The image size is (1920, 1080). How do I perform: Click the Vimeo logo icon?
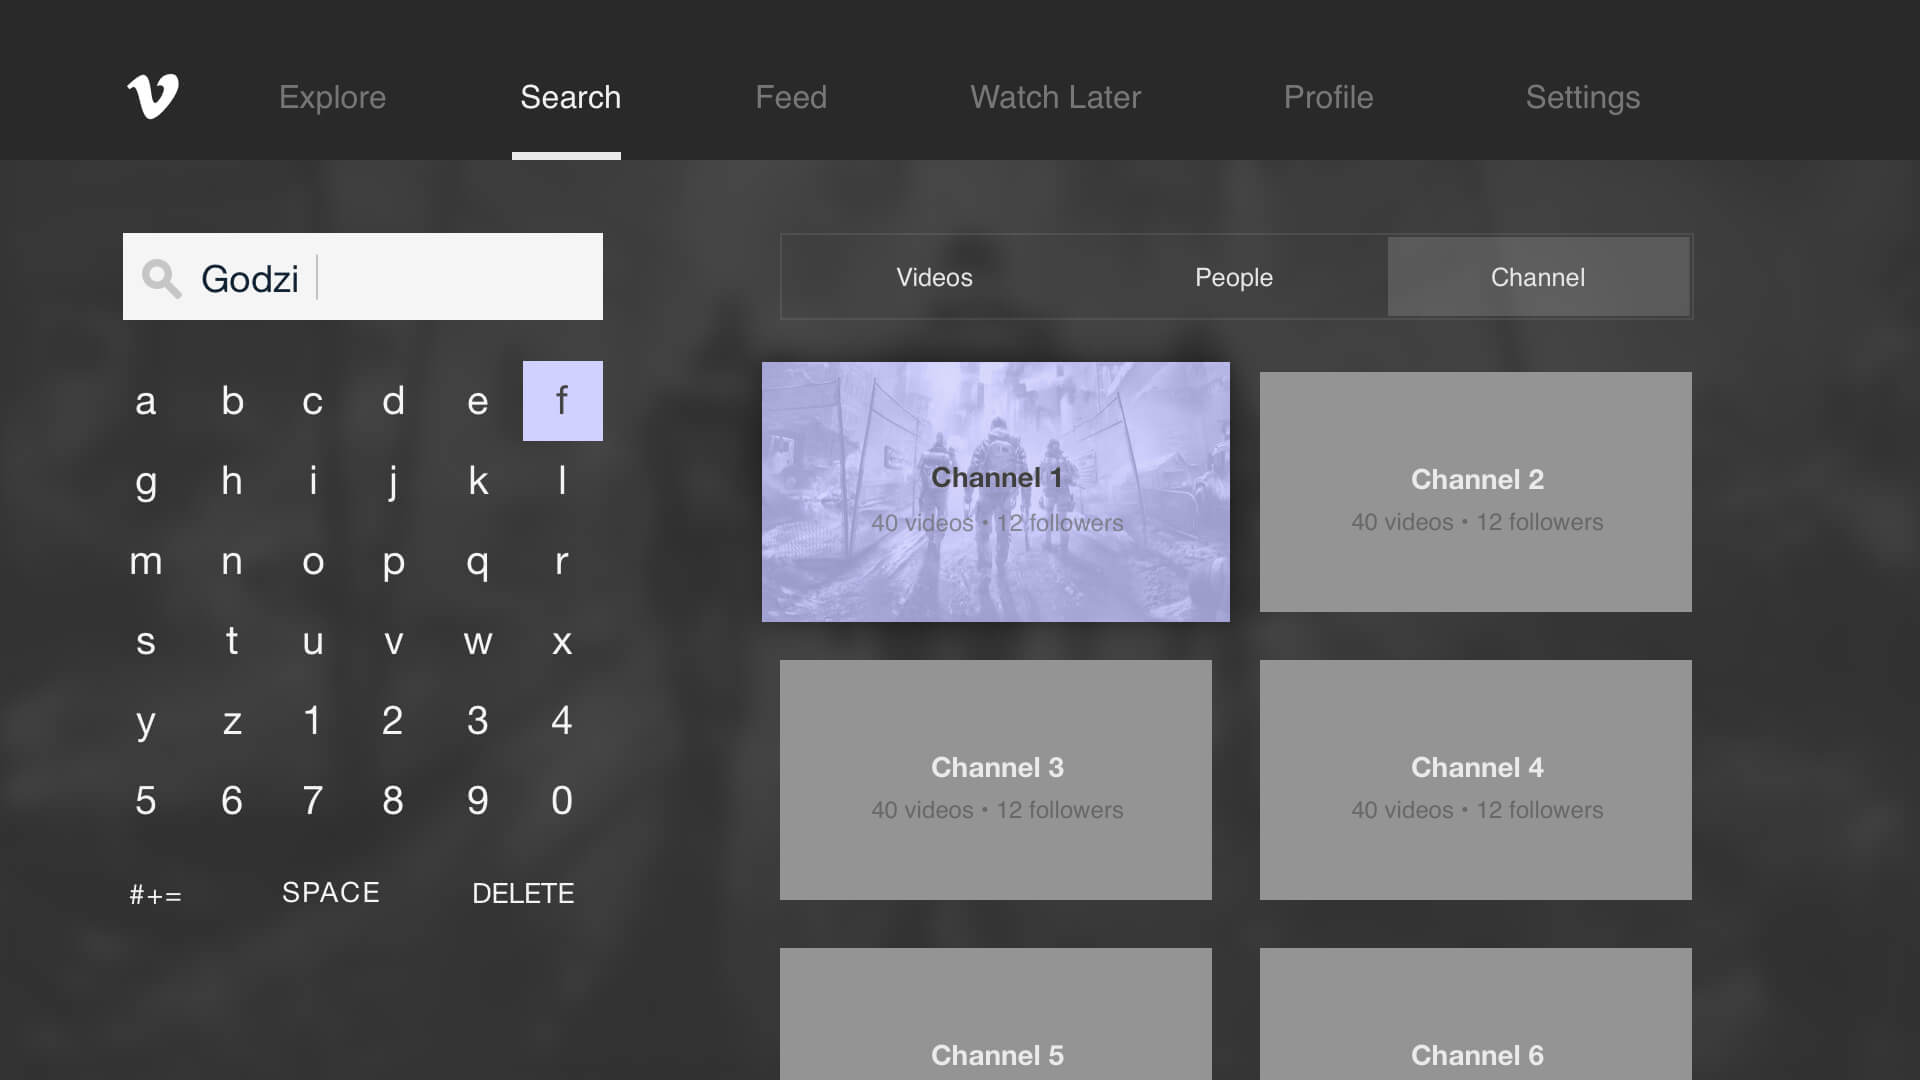153,96
